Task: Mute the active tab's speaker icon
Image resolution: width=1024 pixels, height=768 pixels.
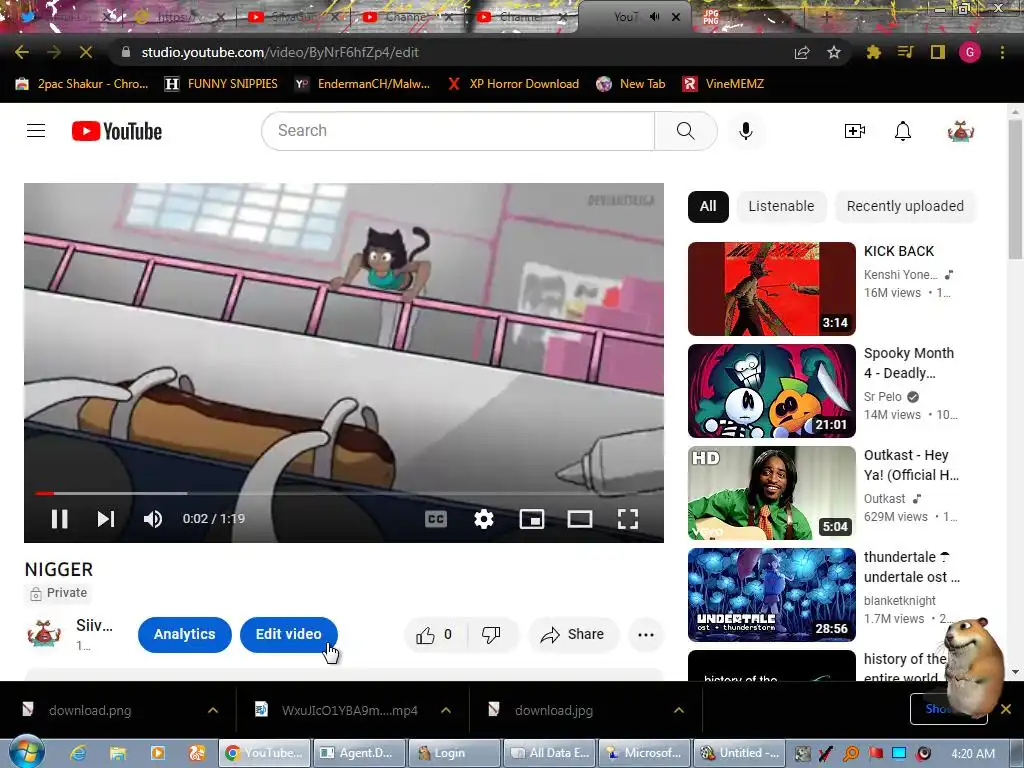Action: 654,17
